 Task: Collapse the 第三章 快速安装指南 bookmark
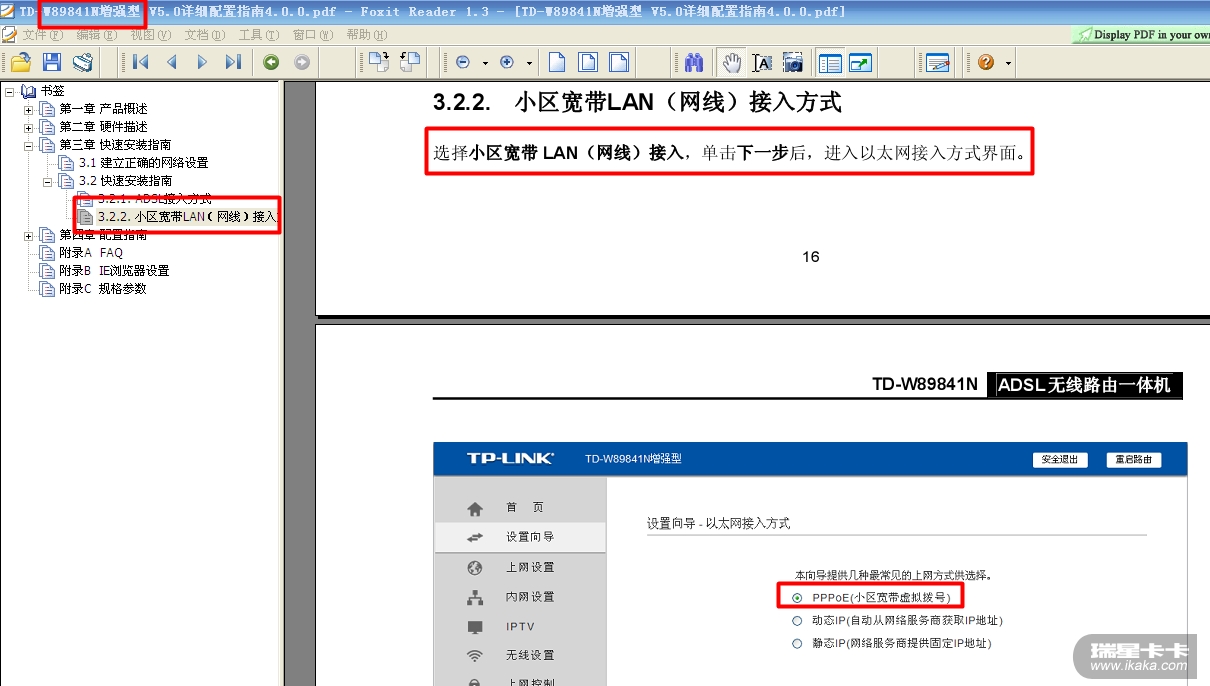[x=29, y=145]
